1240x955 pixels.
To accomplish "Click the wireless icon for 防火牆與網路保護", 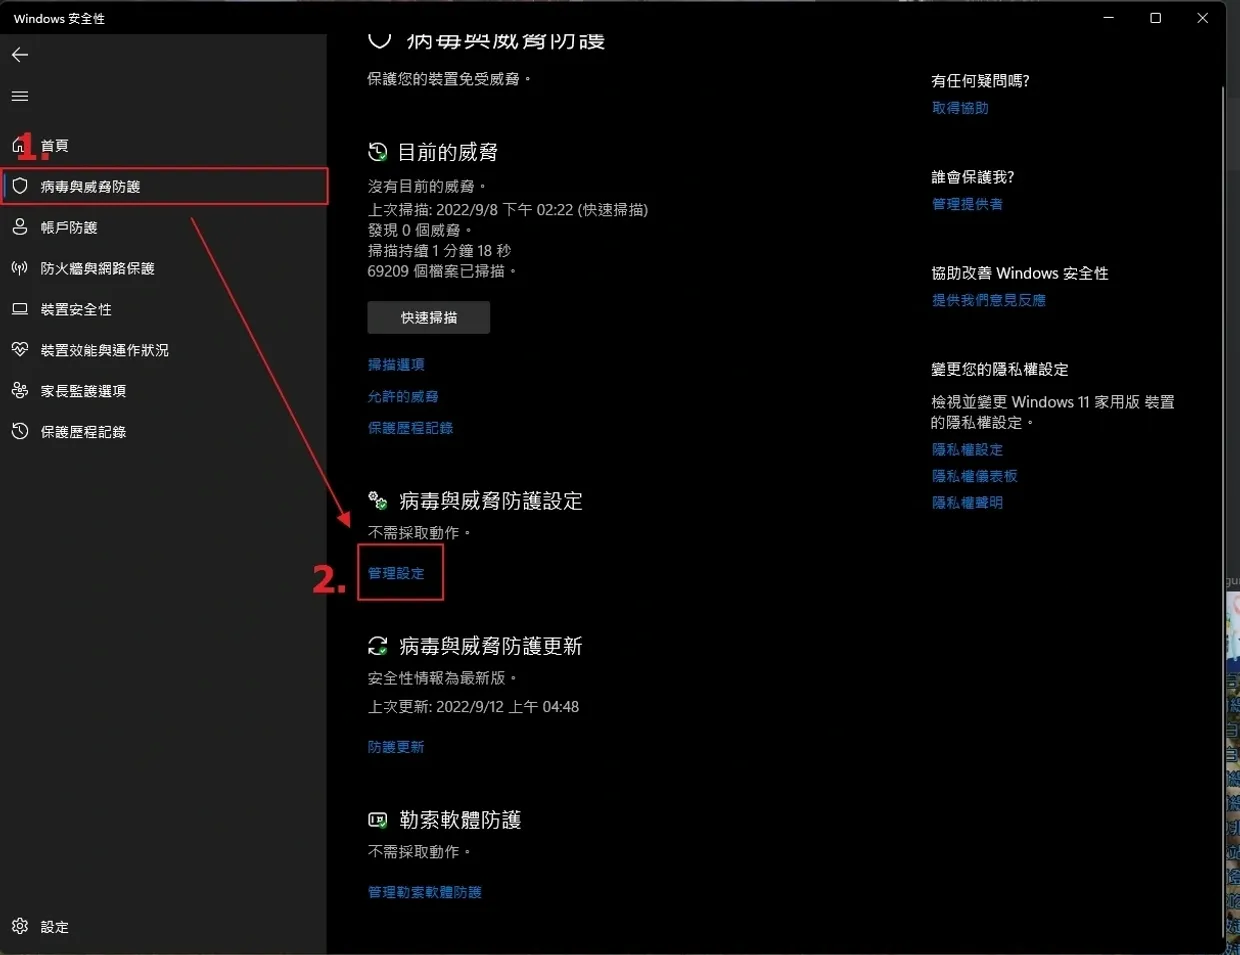I will tap(20, 268).
